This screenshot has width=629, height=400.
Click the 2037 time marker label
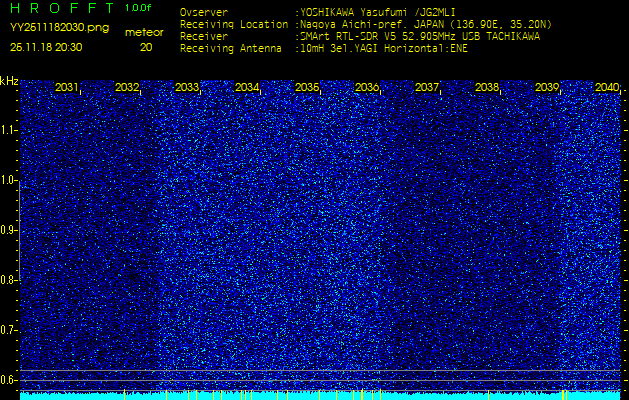click(x=427, y=87)
